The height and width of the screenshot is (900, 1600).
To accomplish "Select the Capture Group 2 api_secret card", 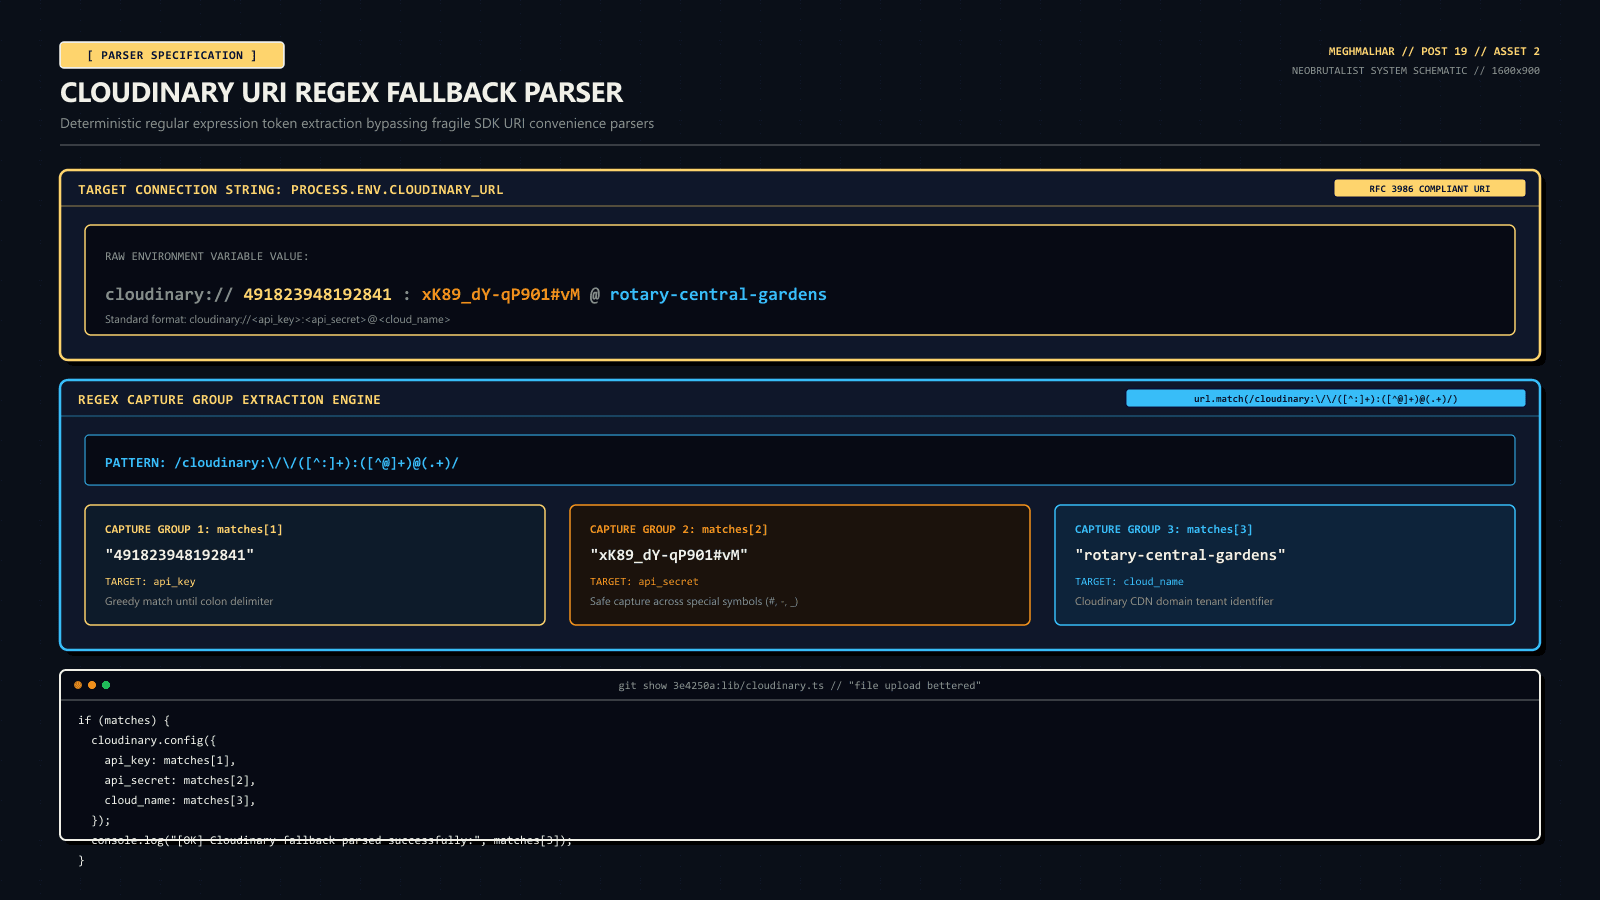I will pos(800,565).
